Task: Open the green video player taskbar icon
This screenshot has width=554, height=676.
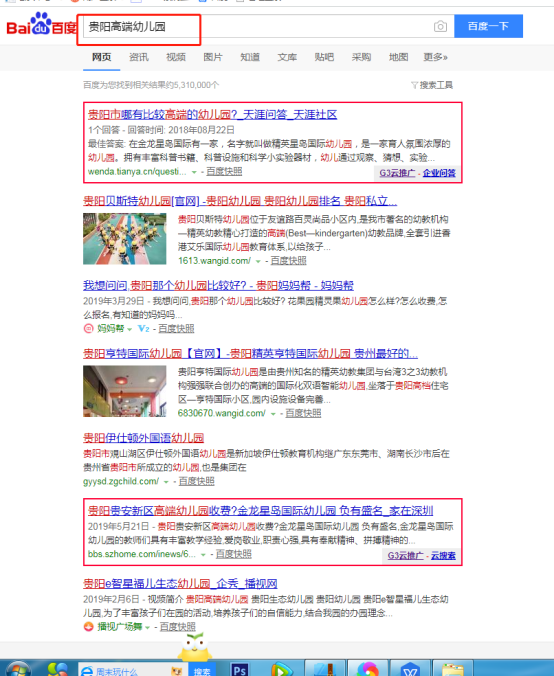Action: [x=281, y=670]
